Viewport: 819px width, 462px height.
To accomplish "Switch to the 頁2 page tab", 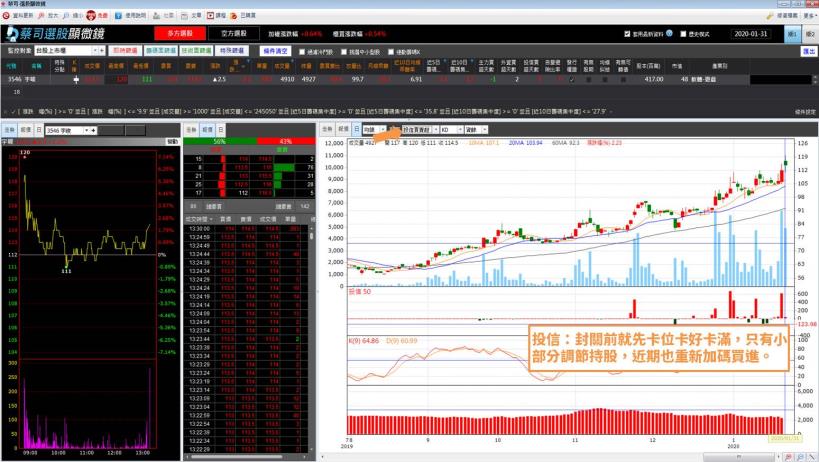I will coord(810,34).
